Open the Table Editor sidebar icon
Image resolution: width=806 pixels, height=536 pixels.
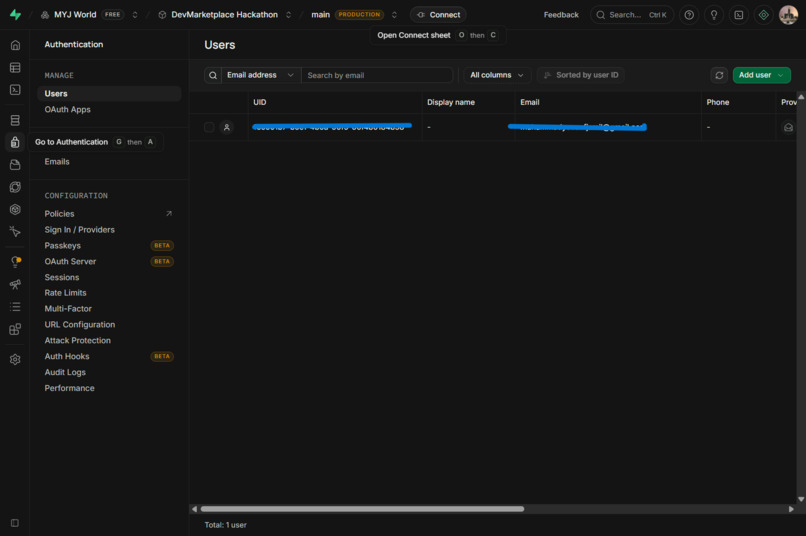[x=15, y=68]
